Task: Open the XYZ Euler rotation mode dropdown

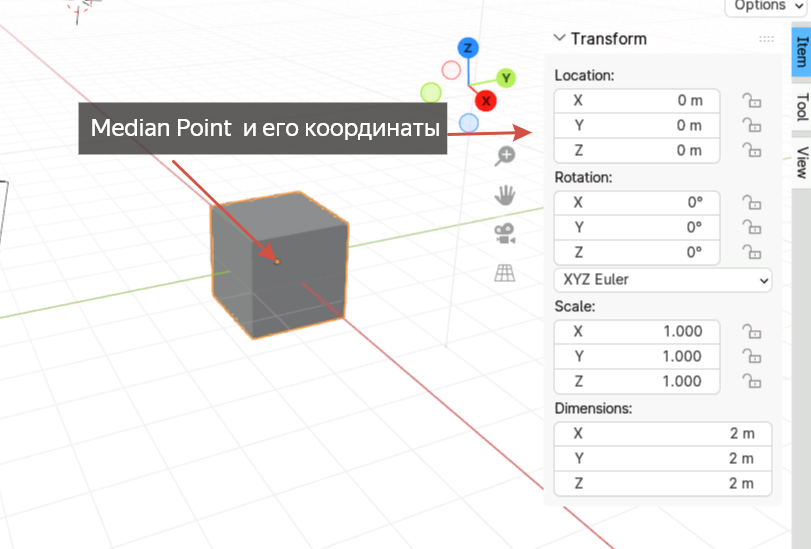Action: click(x=663, y=280)
